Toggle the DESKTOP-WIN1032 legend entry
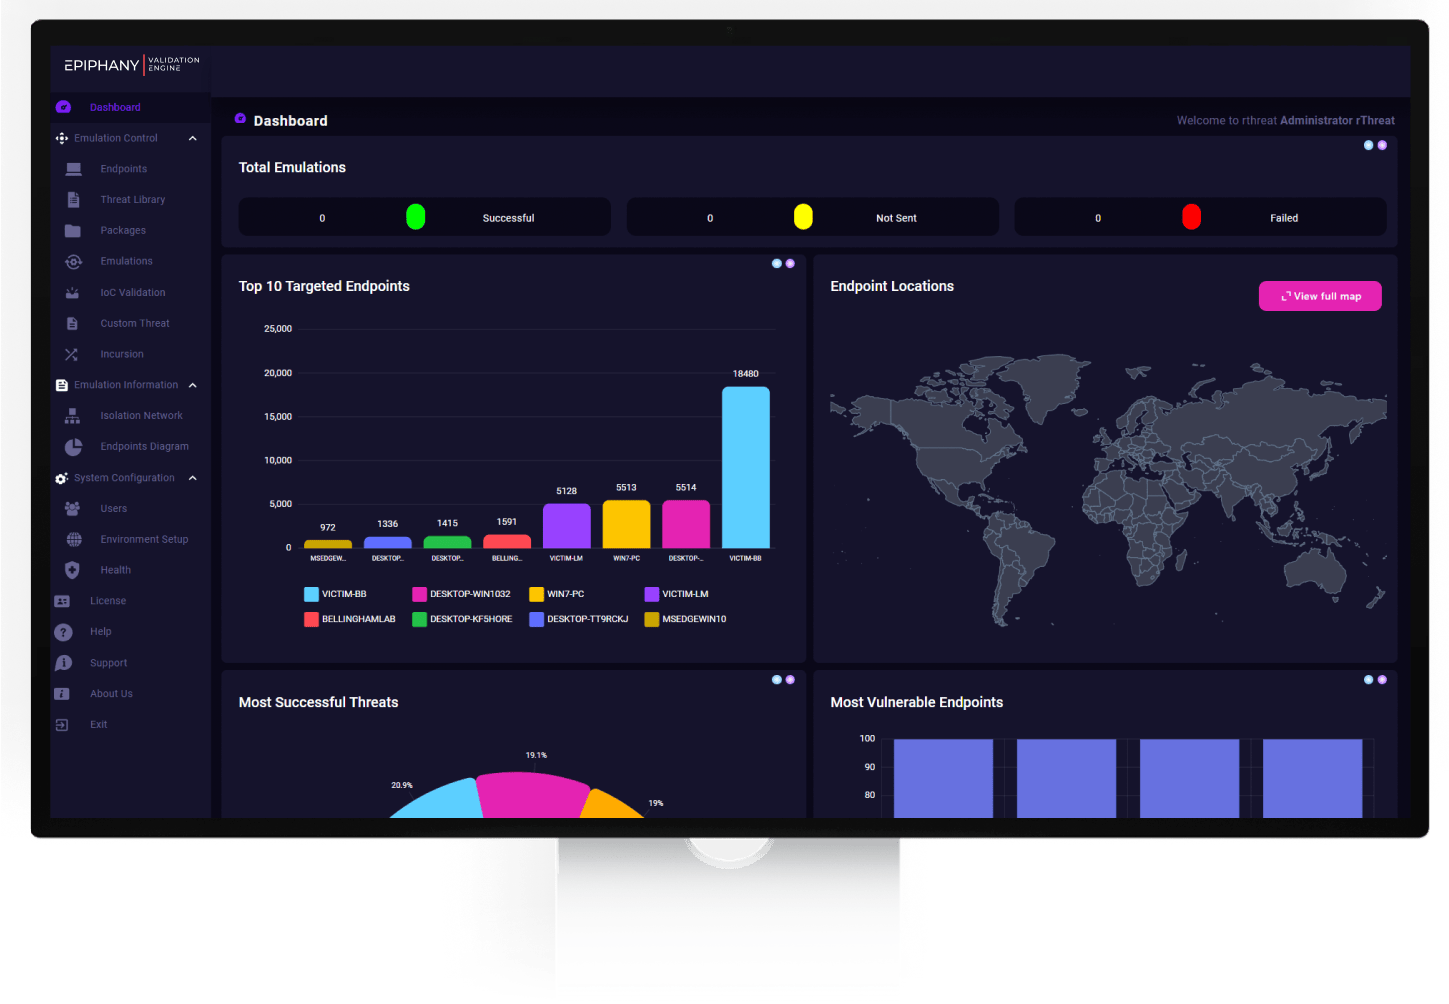 (461, 594)
